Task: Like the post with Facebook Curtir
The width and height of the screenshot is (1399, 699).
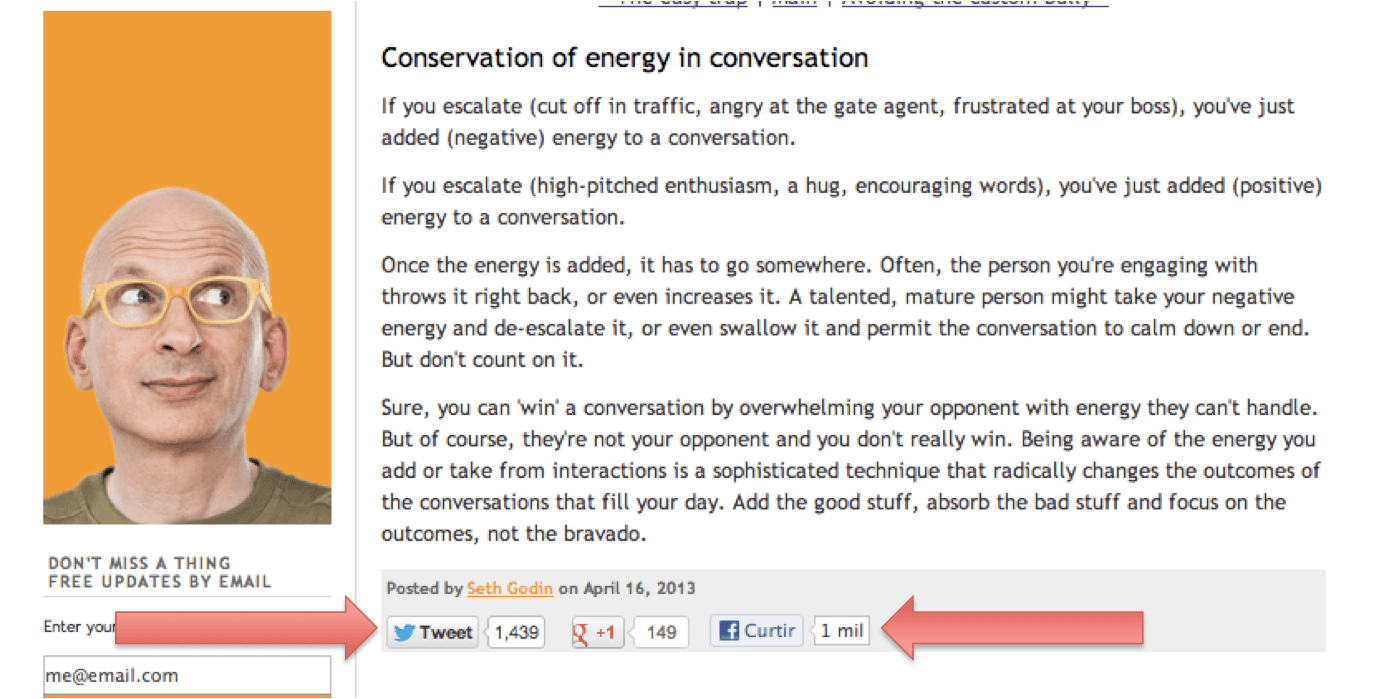Action: [x=756, y=631]
